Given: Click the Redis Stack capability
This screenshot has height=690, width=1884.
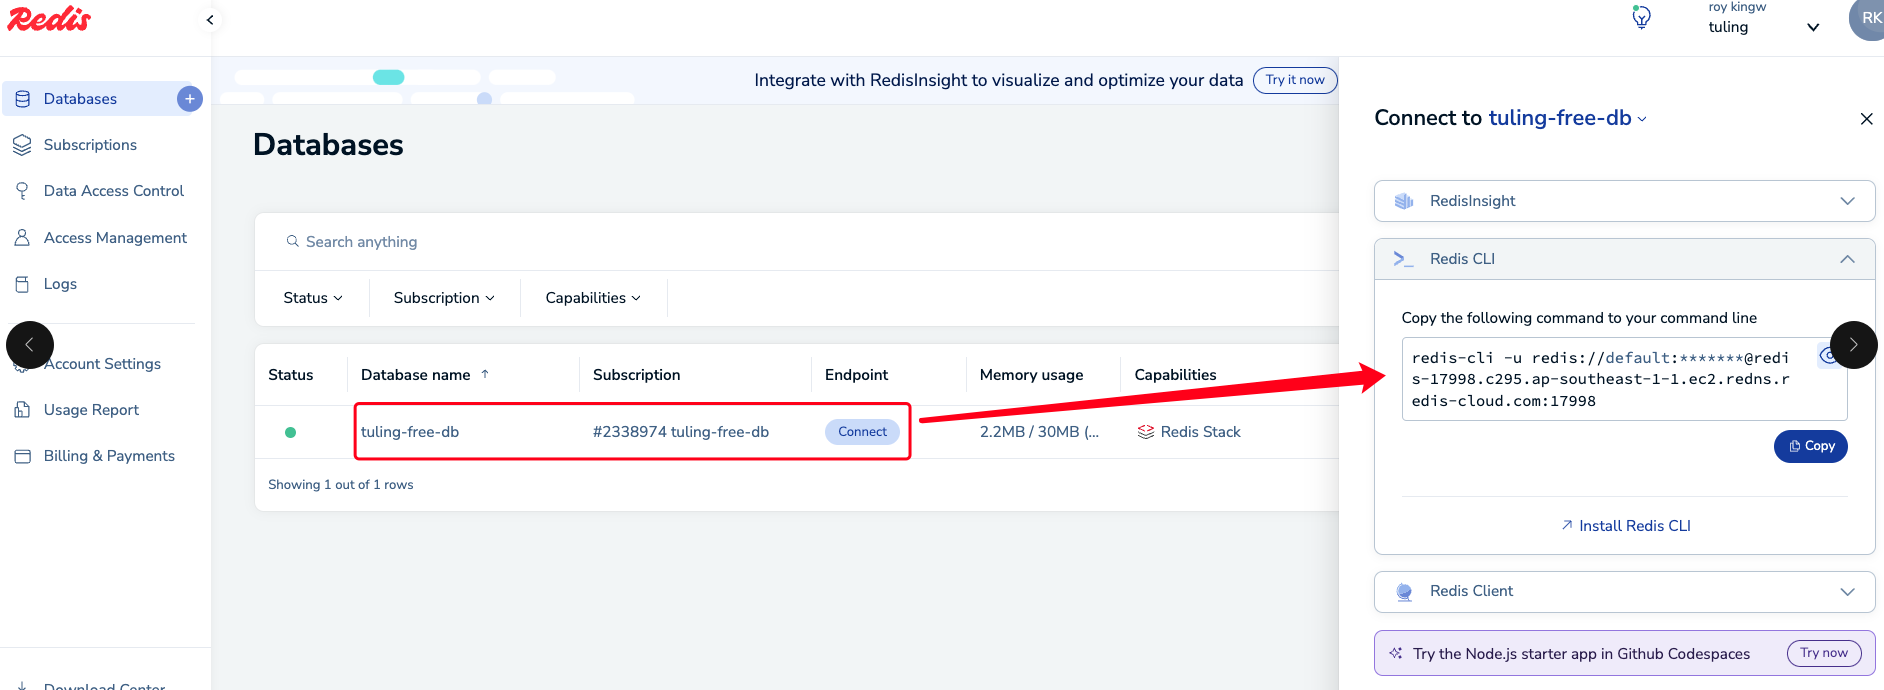Looking at the screenshot, I should 1189,432.
